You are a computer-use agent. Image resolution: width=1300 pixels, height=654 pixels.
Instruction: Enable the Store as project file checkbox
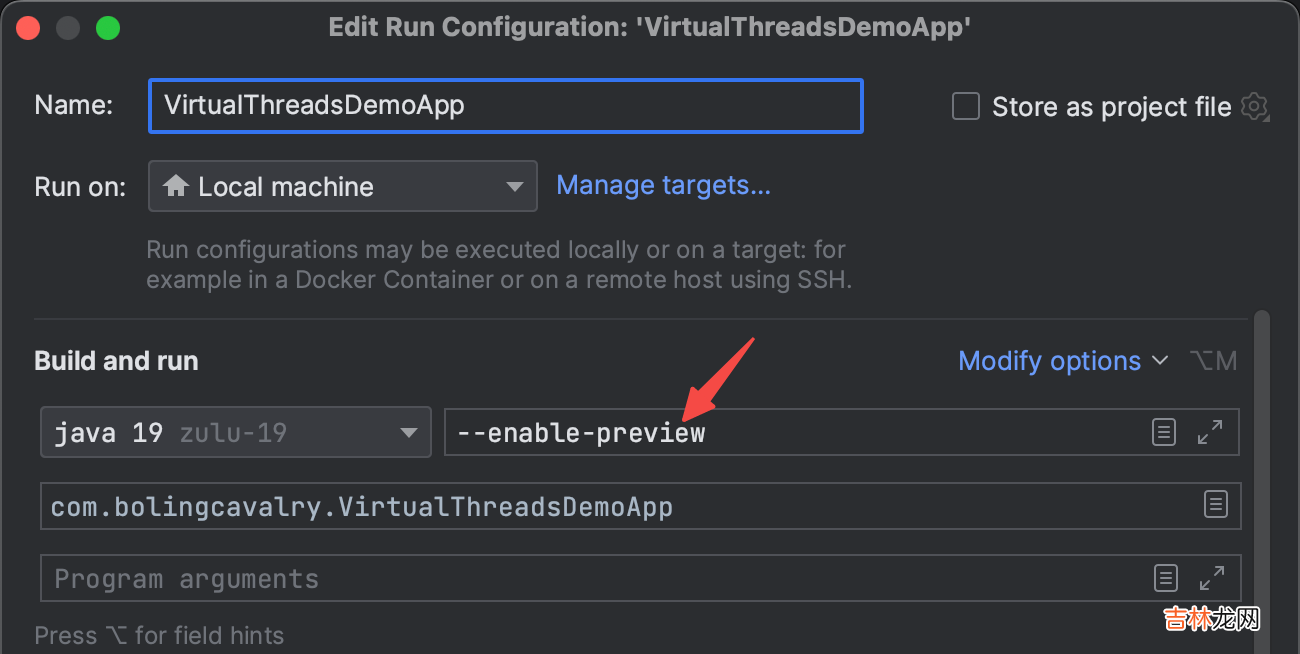[x=966, y=106]
